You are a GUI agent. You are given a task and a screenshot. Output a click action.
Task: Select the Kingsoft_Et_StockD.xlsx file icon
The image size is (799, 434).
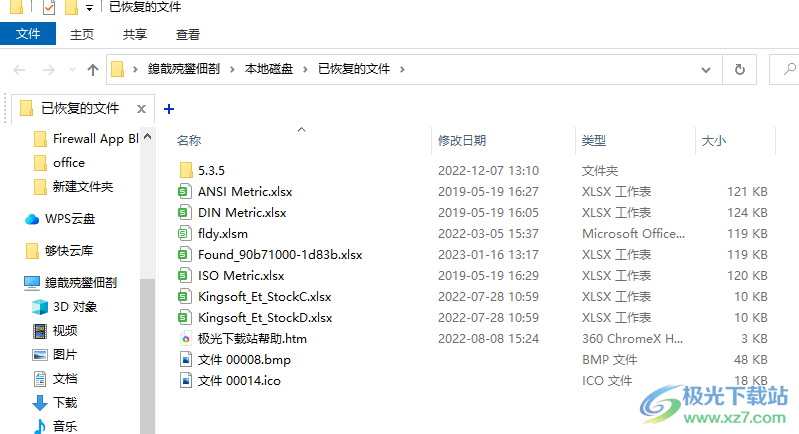184,318
